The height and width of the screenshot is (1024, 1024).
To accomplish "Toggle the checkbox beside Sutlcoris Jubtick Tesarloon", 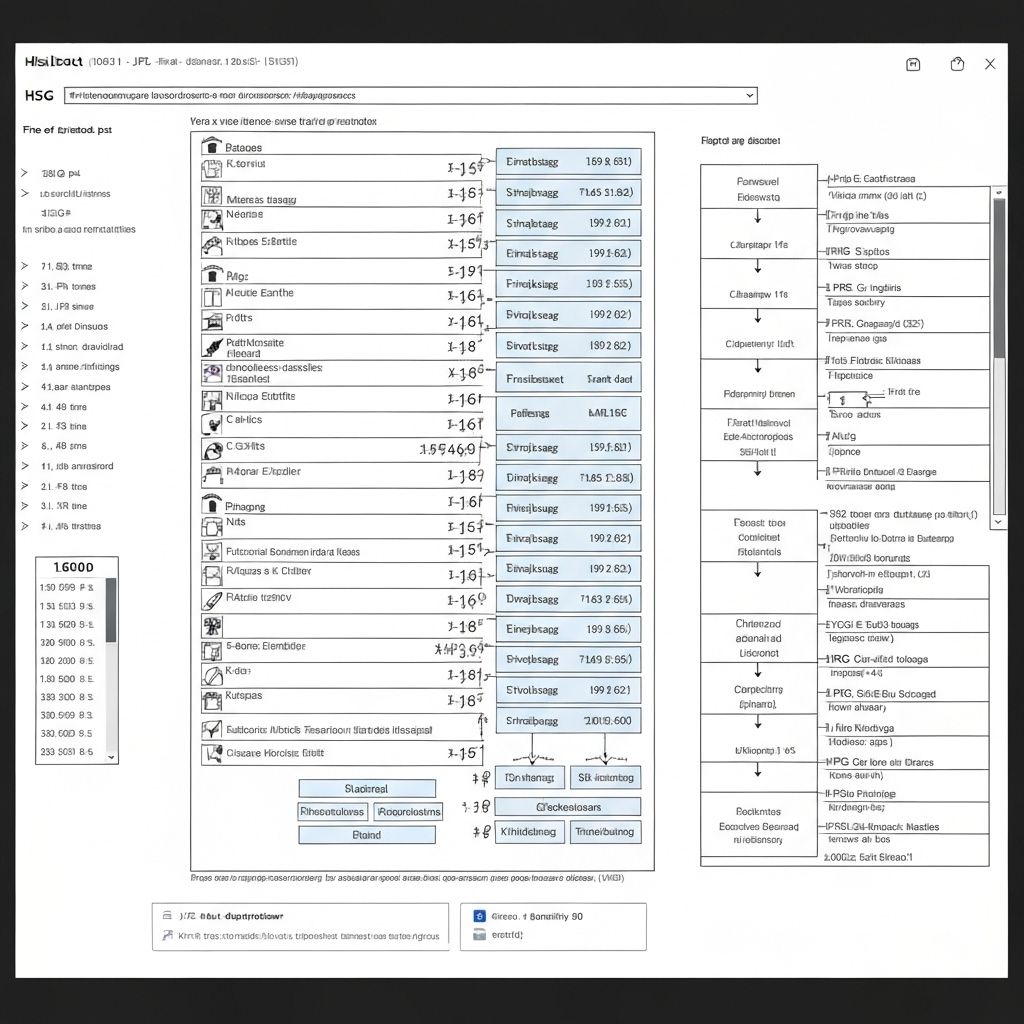I will point(211,729).
